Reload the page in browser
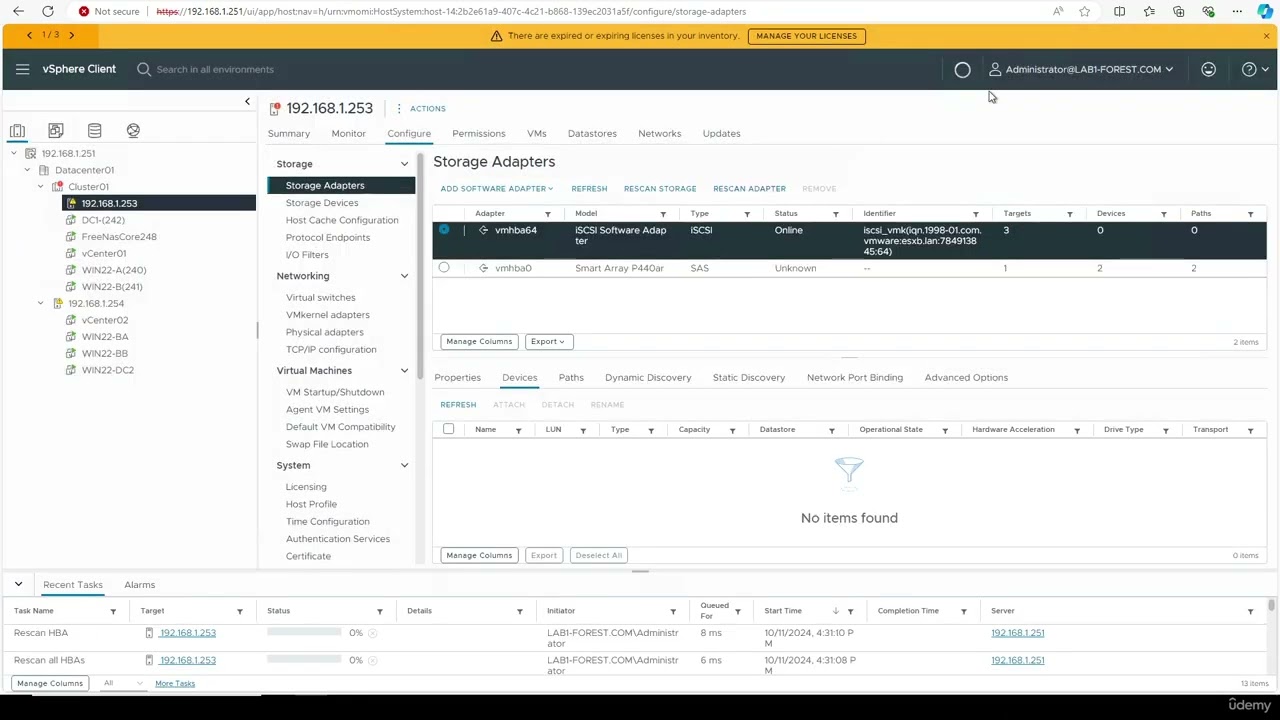1280x720 pixels. point(48,12)
